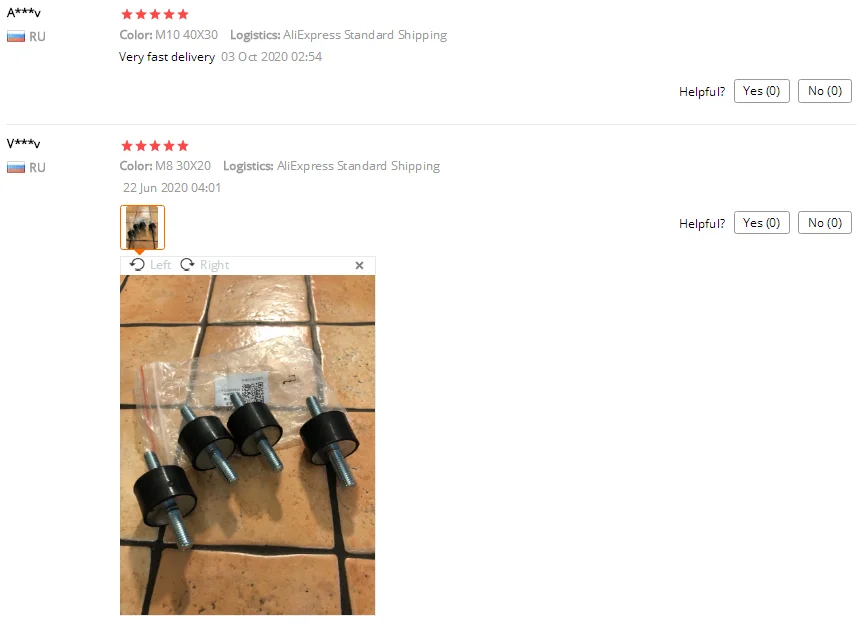This screenshot has width=866, height=631.
Task: Click the enlarged photo of rubber mounts
Action: pyautogui.click(x=247, y=445)
